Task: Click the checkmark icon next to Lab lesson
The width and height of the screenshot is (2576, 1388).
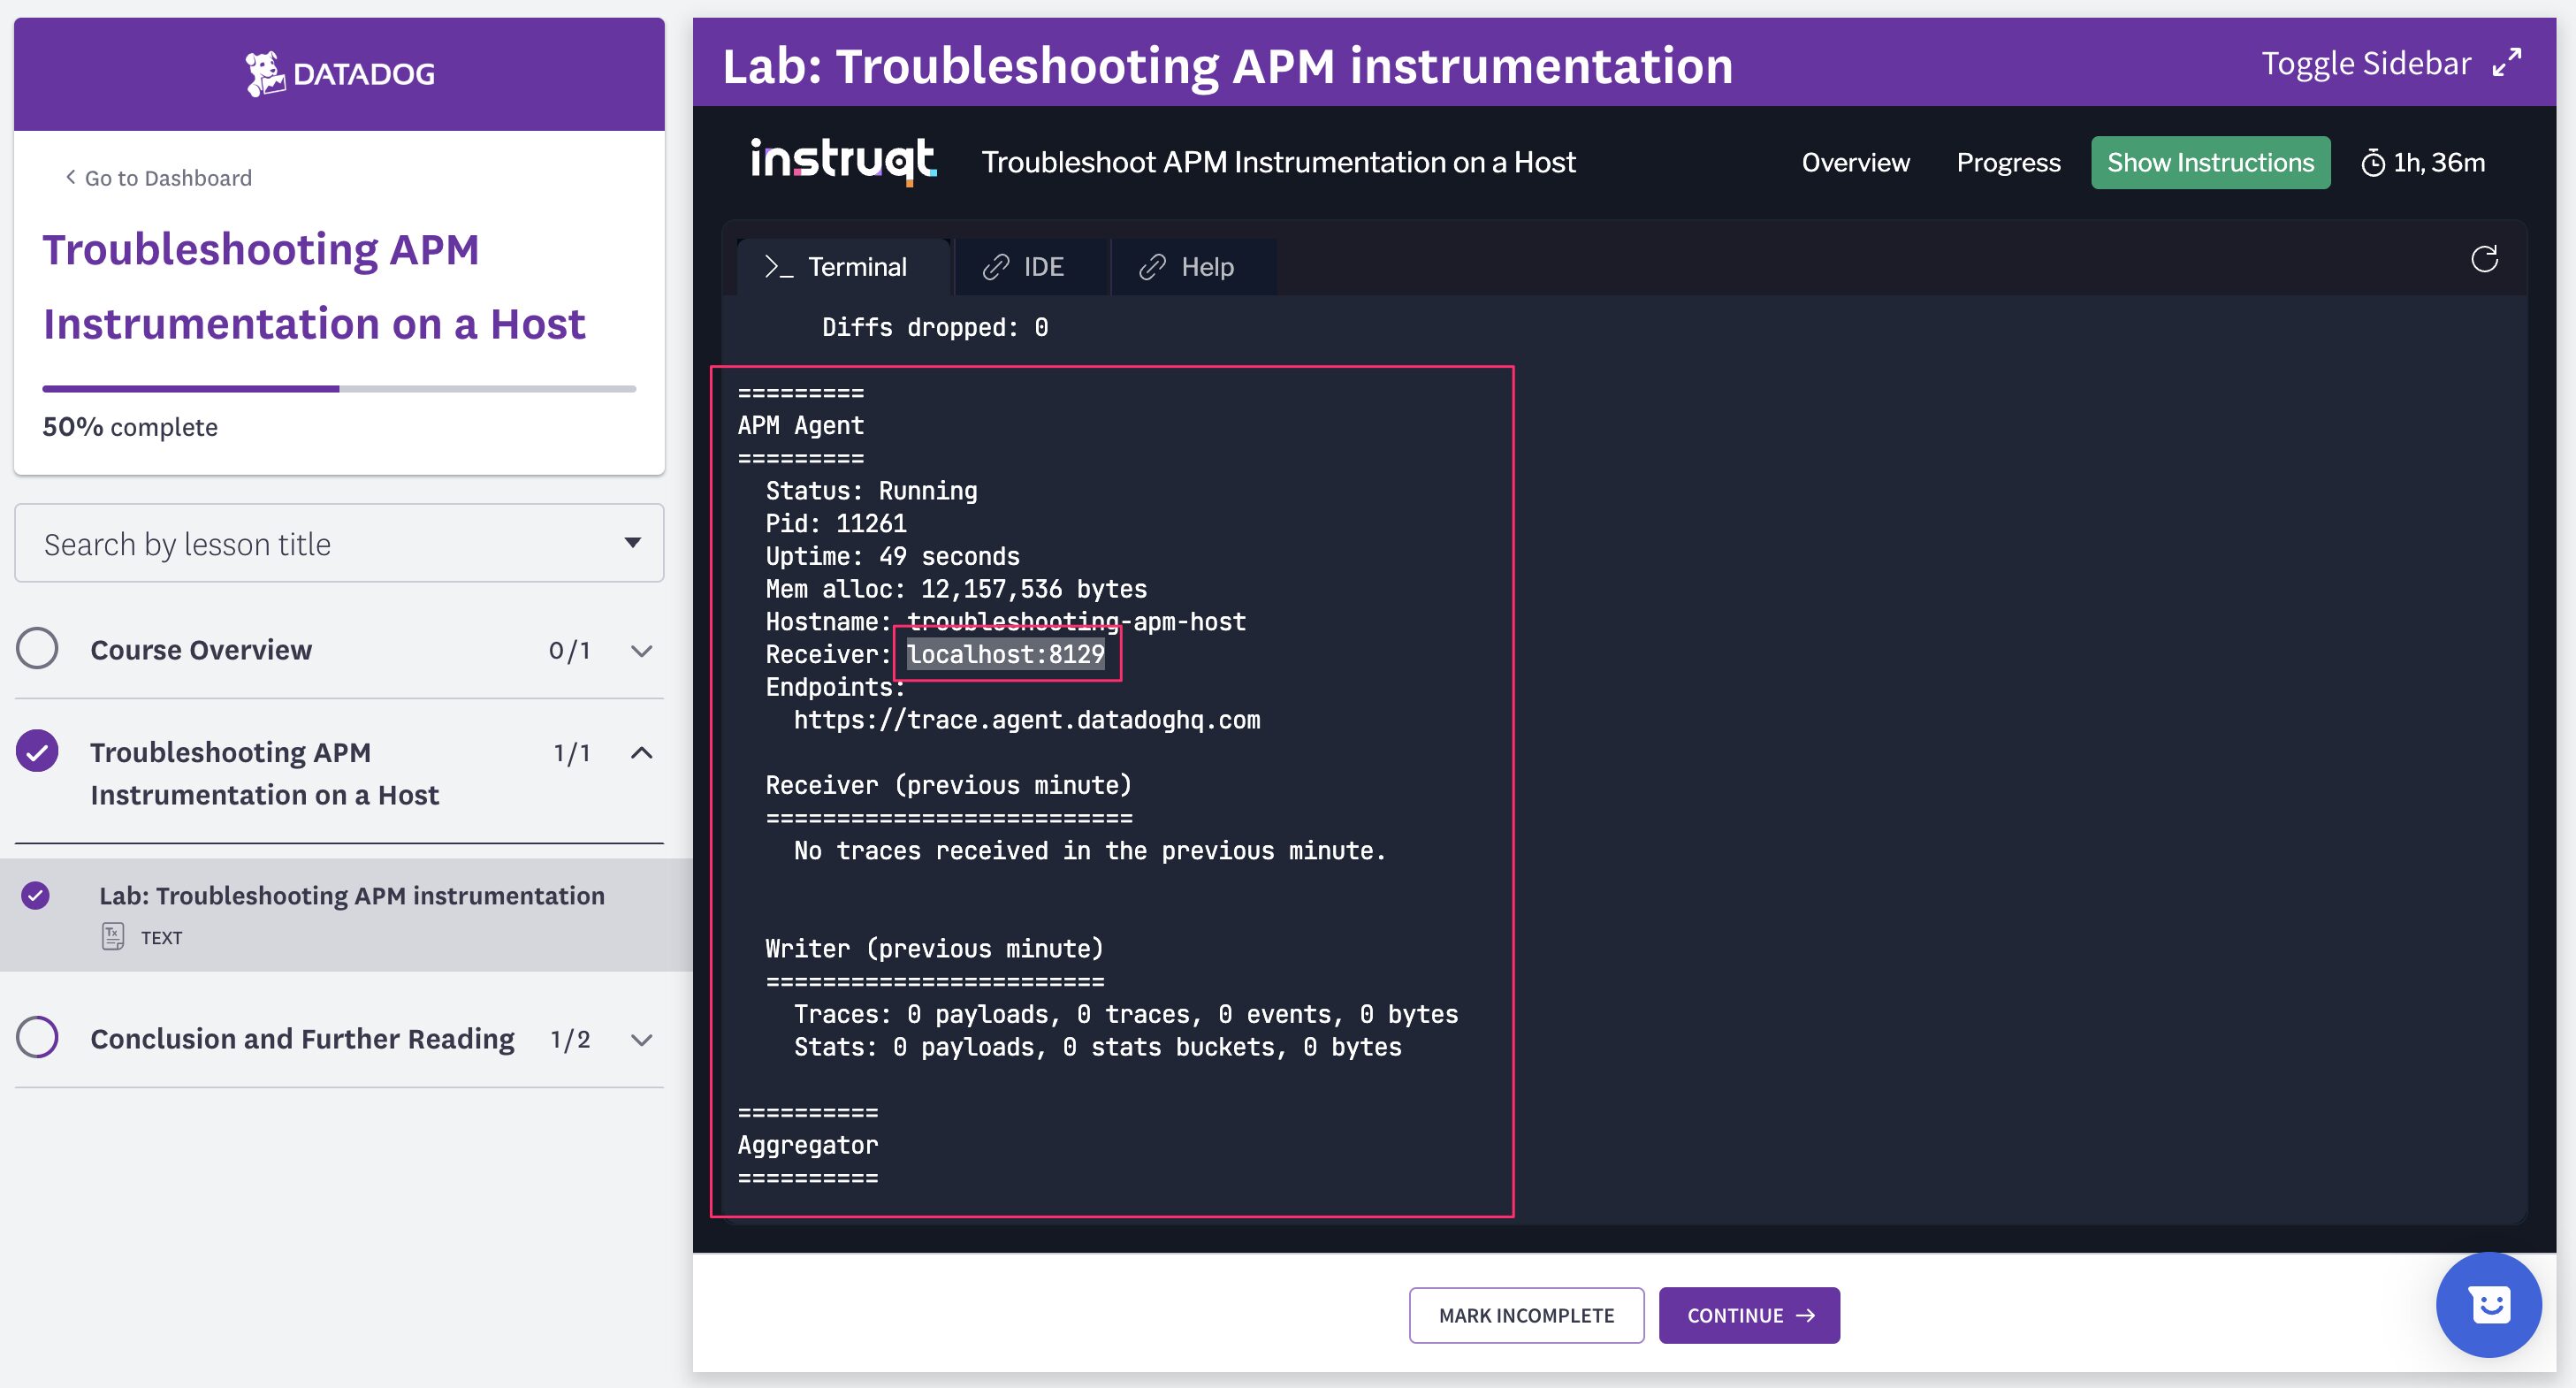Action: click(x=36, y=895)
